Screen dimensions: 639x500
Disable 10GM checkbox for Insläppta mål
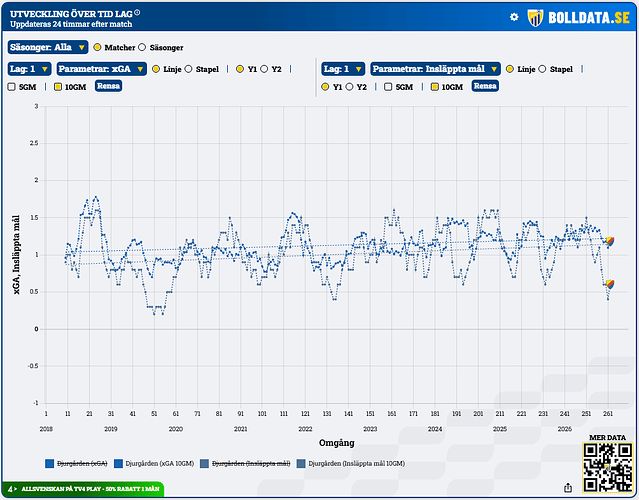click(435, 87)
